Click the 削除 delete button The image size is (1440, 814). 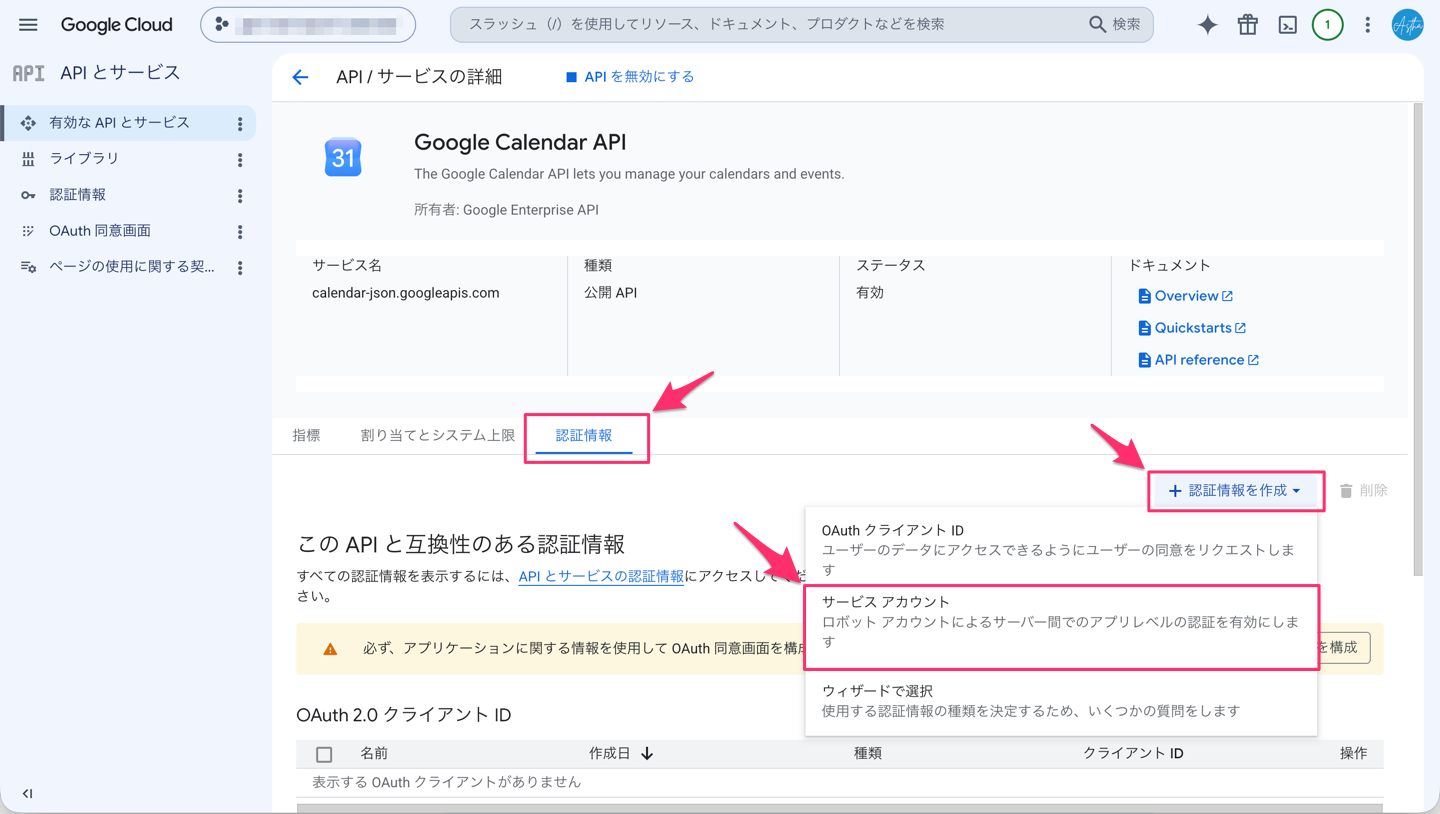pos(1364,491)
